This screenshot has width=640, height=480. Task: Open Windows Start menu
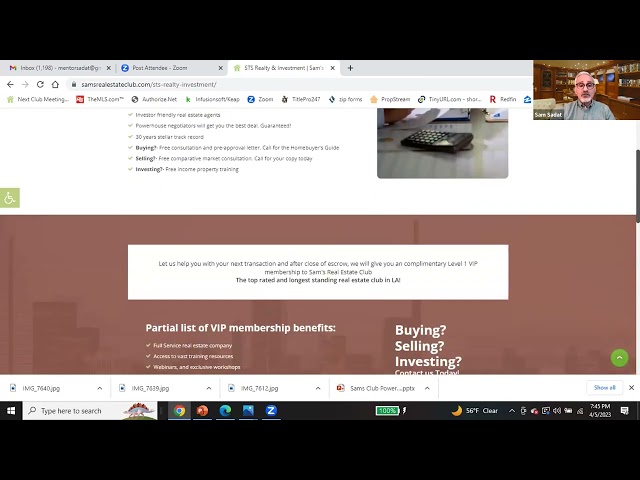point(11,411)
